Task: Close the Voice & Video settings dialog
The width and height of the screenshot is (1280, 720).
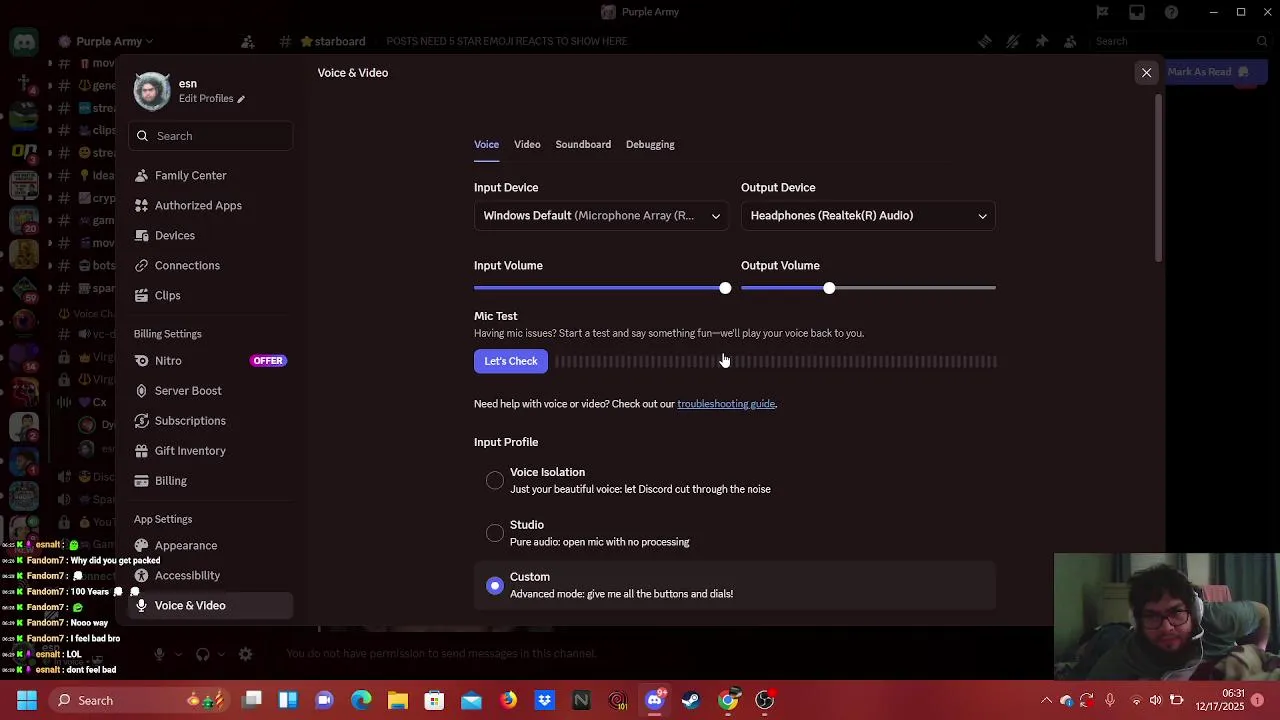Action: click(x=1146, y=72)
